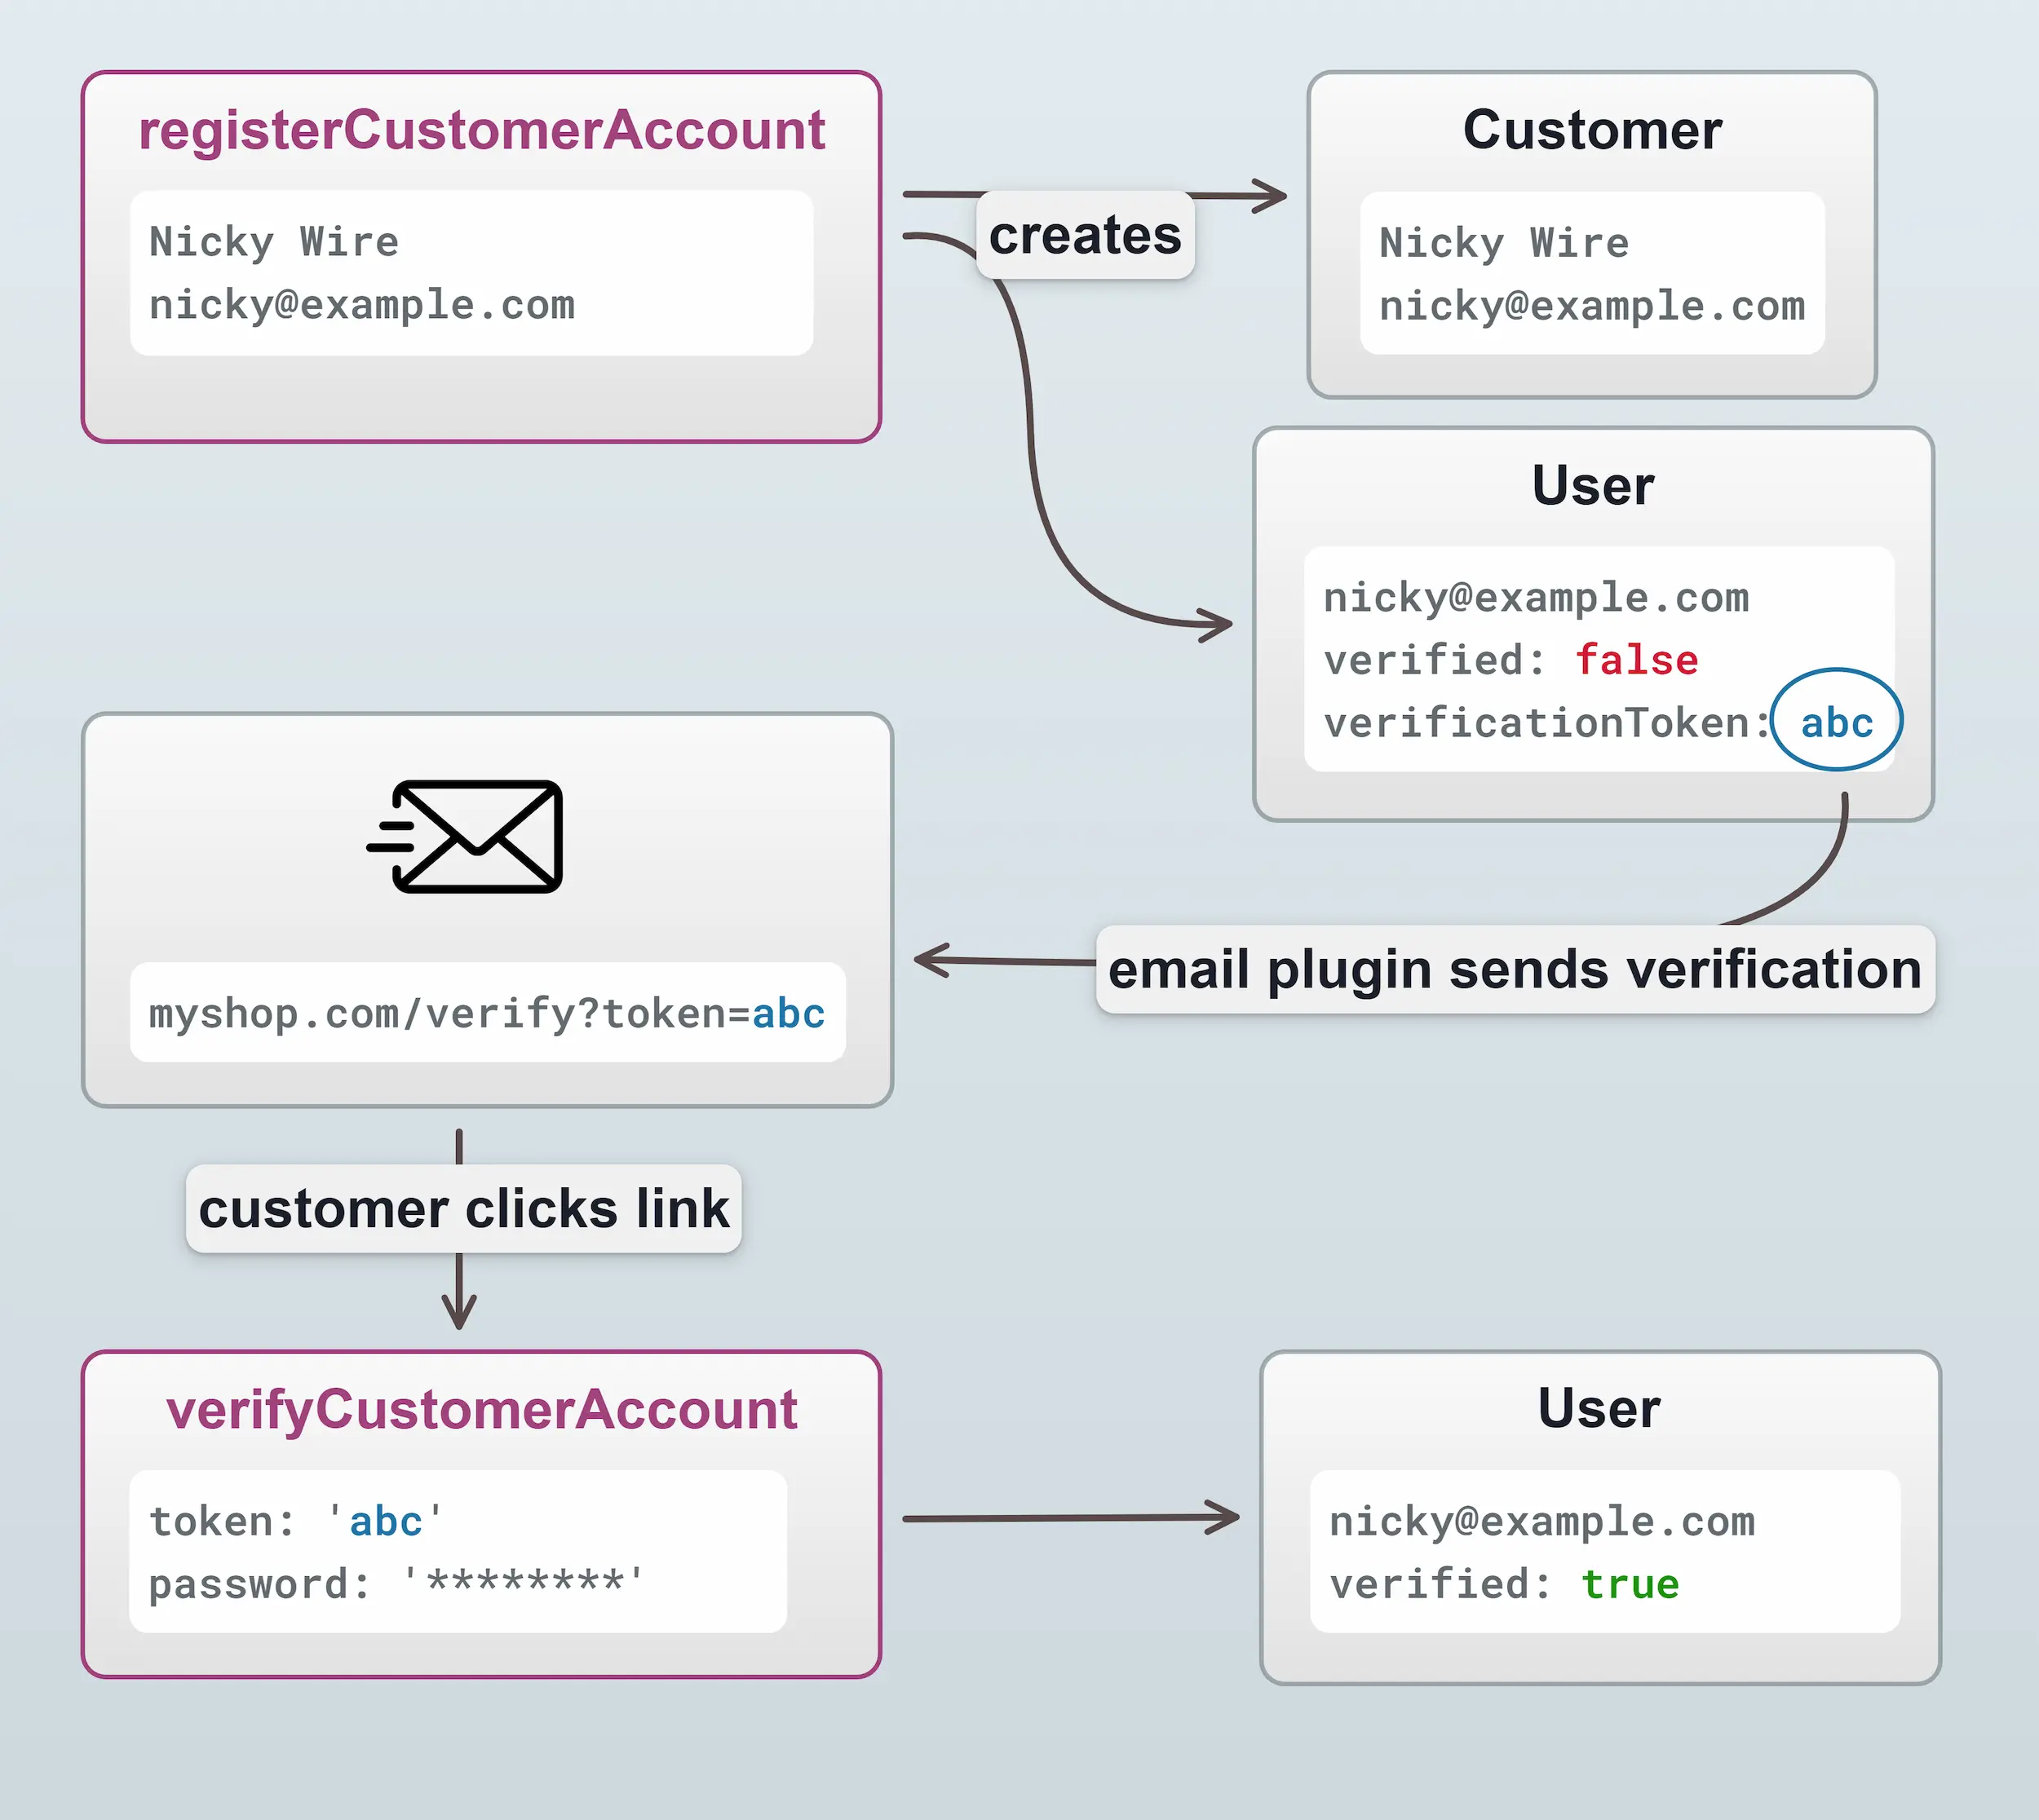Click the down arrowhead above verifyCustomerAccount
This screenshot has height=1820, width=2039.
459,1314
